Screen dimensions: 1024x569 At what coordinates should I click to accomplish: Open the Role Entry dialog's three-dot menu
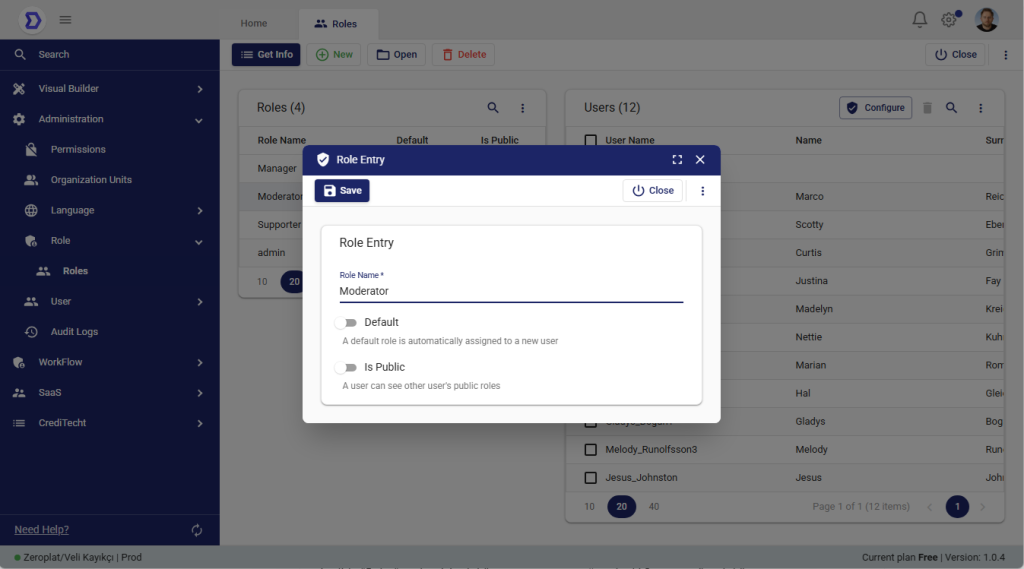point(702,191)
